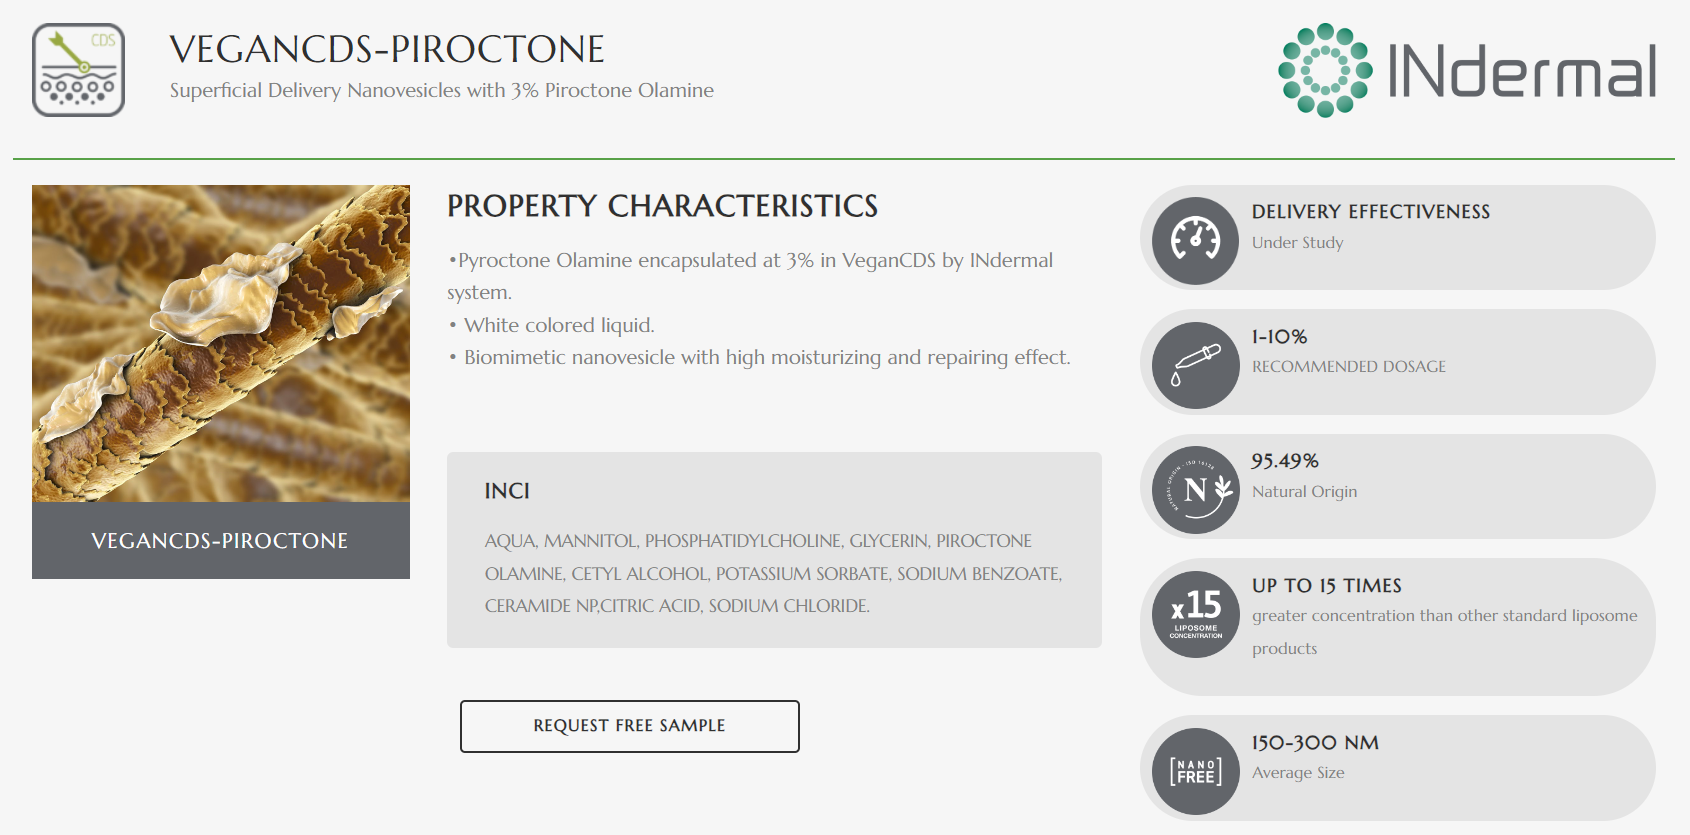The height and width of the screenshot is (835, 1690).
Task: Open the hair fiber product image
Action: [221, 343]
